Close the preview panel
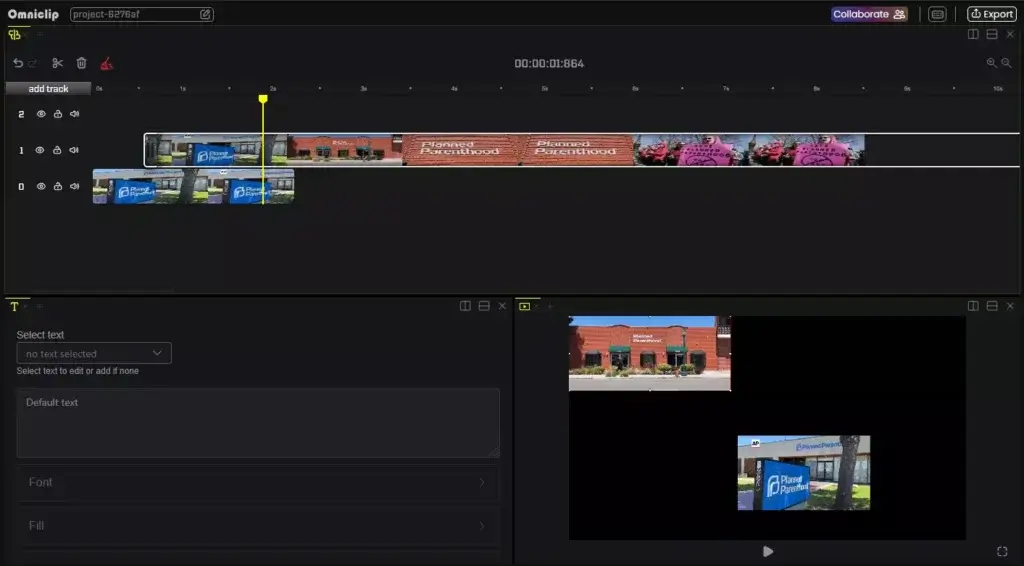Image resolution: width=1024 pixels, height=566 pixels. tap(1010, 306)
